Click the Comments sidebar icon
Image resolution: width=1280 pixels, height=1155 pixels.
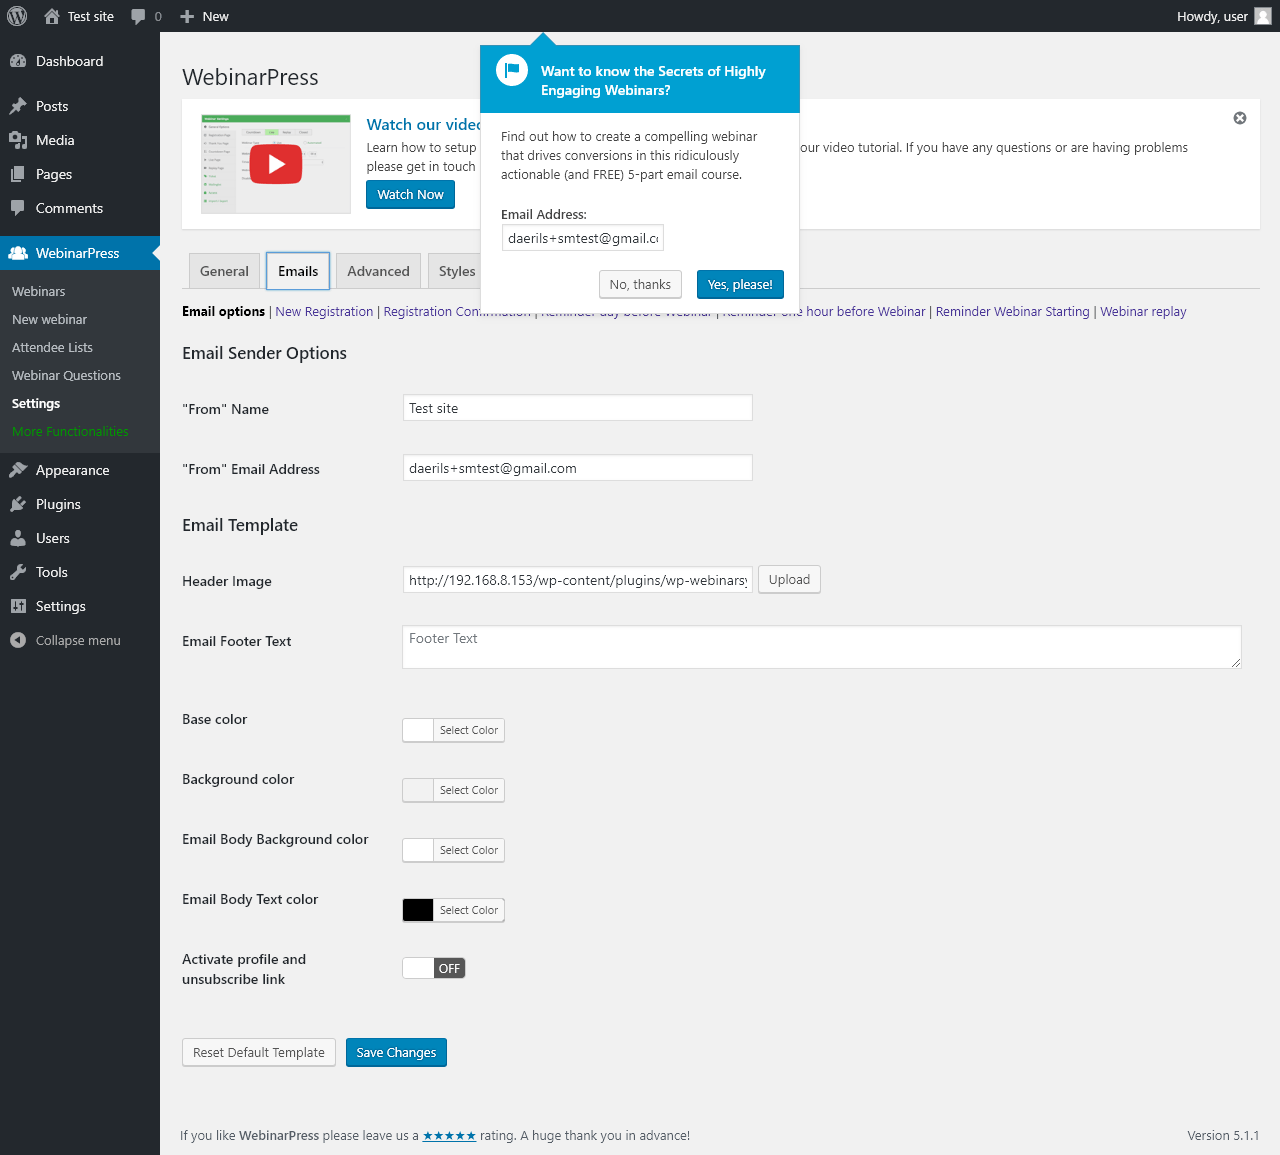(18, 208)
